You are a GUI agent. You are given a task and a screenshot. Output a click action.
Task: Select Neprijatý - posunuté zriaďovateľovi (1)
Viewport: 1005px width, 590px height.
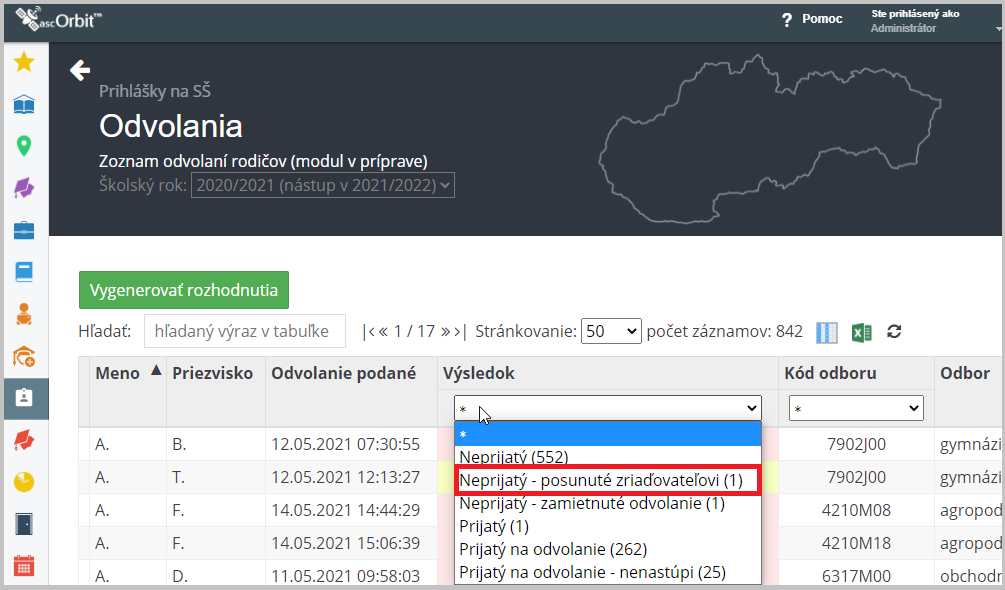(608, 480)
